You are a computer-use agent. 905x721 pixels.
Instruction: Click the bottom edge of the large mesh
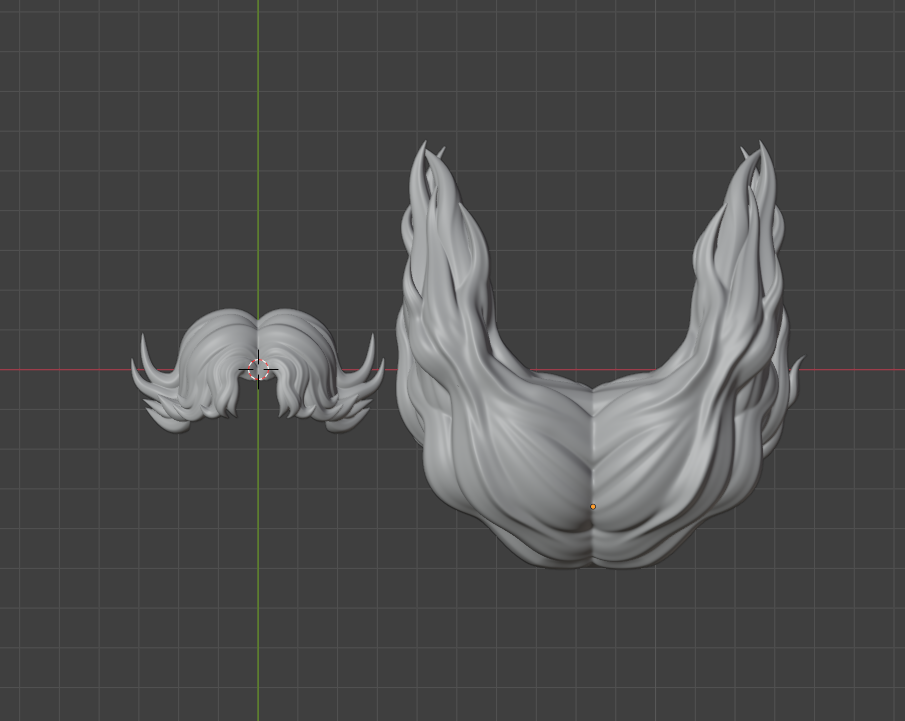click(x=590, y=565)
